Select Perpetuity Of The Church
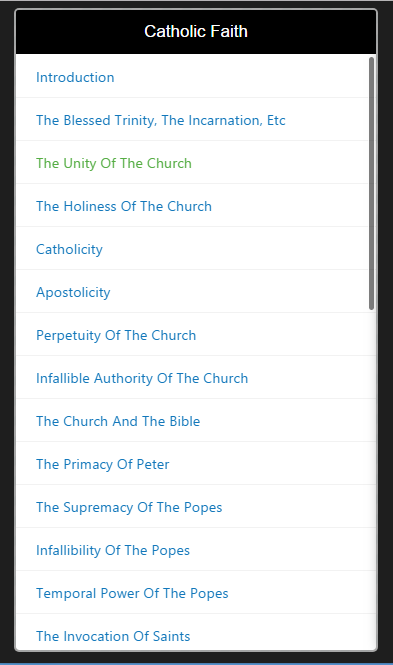The width and height of the screenshot is (393, 665). [116, 335]
